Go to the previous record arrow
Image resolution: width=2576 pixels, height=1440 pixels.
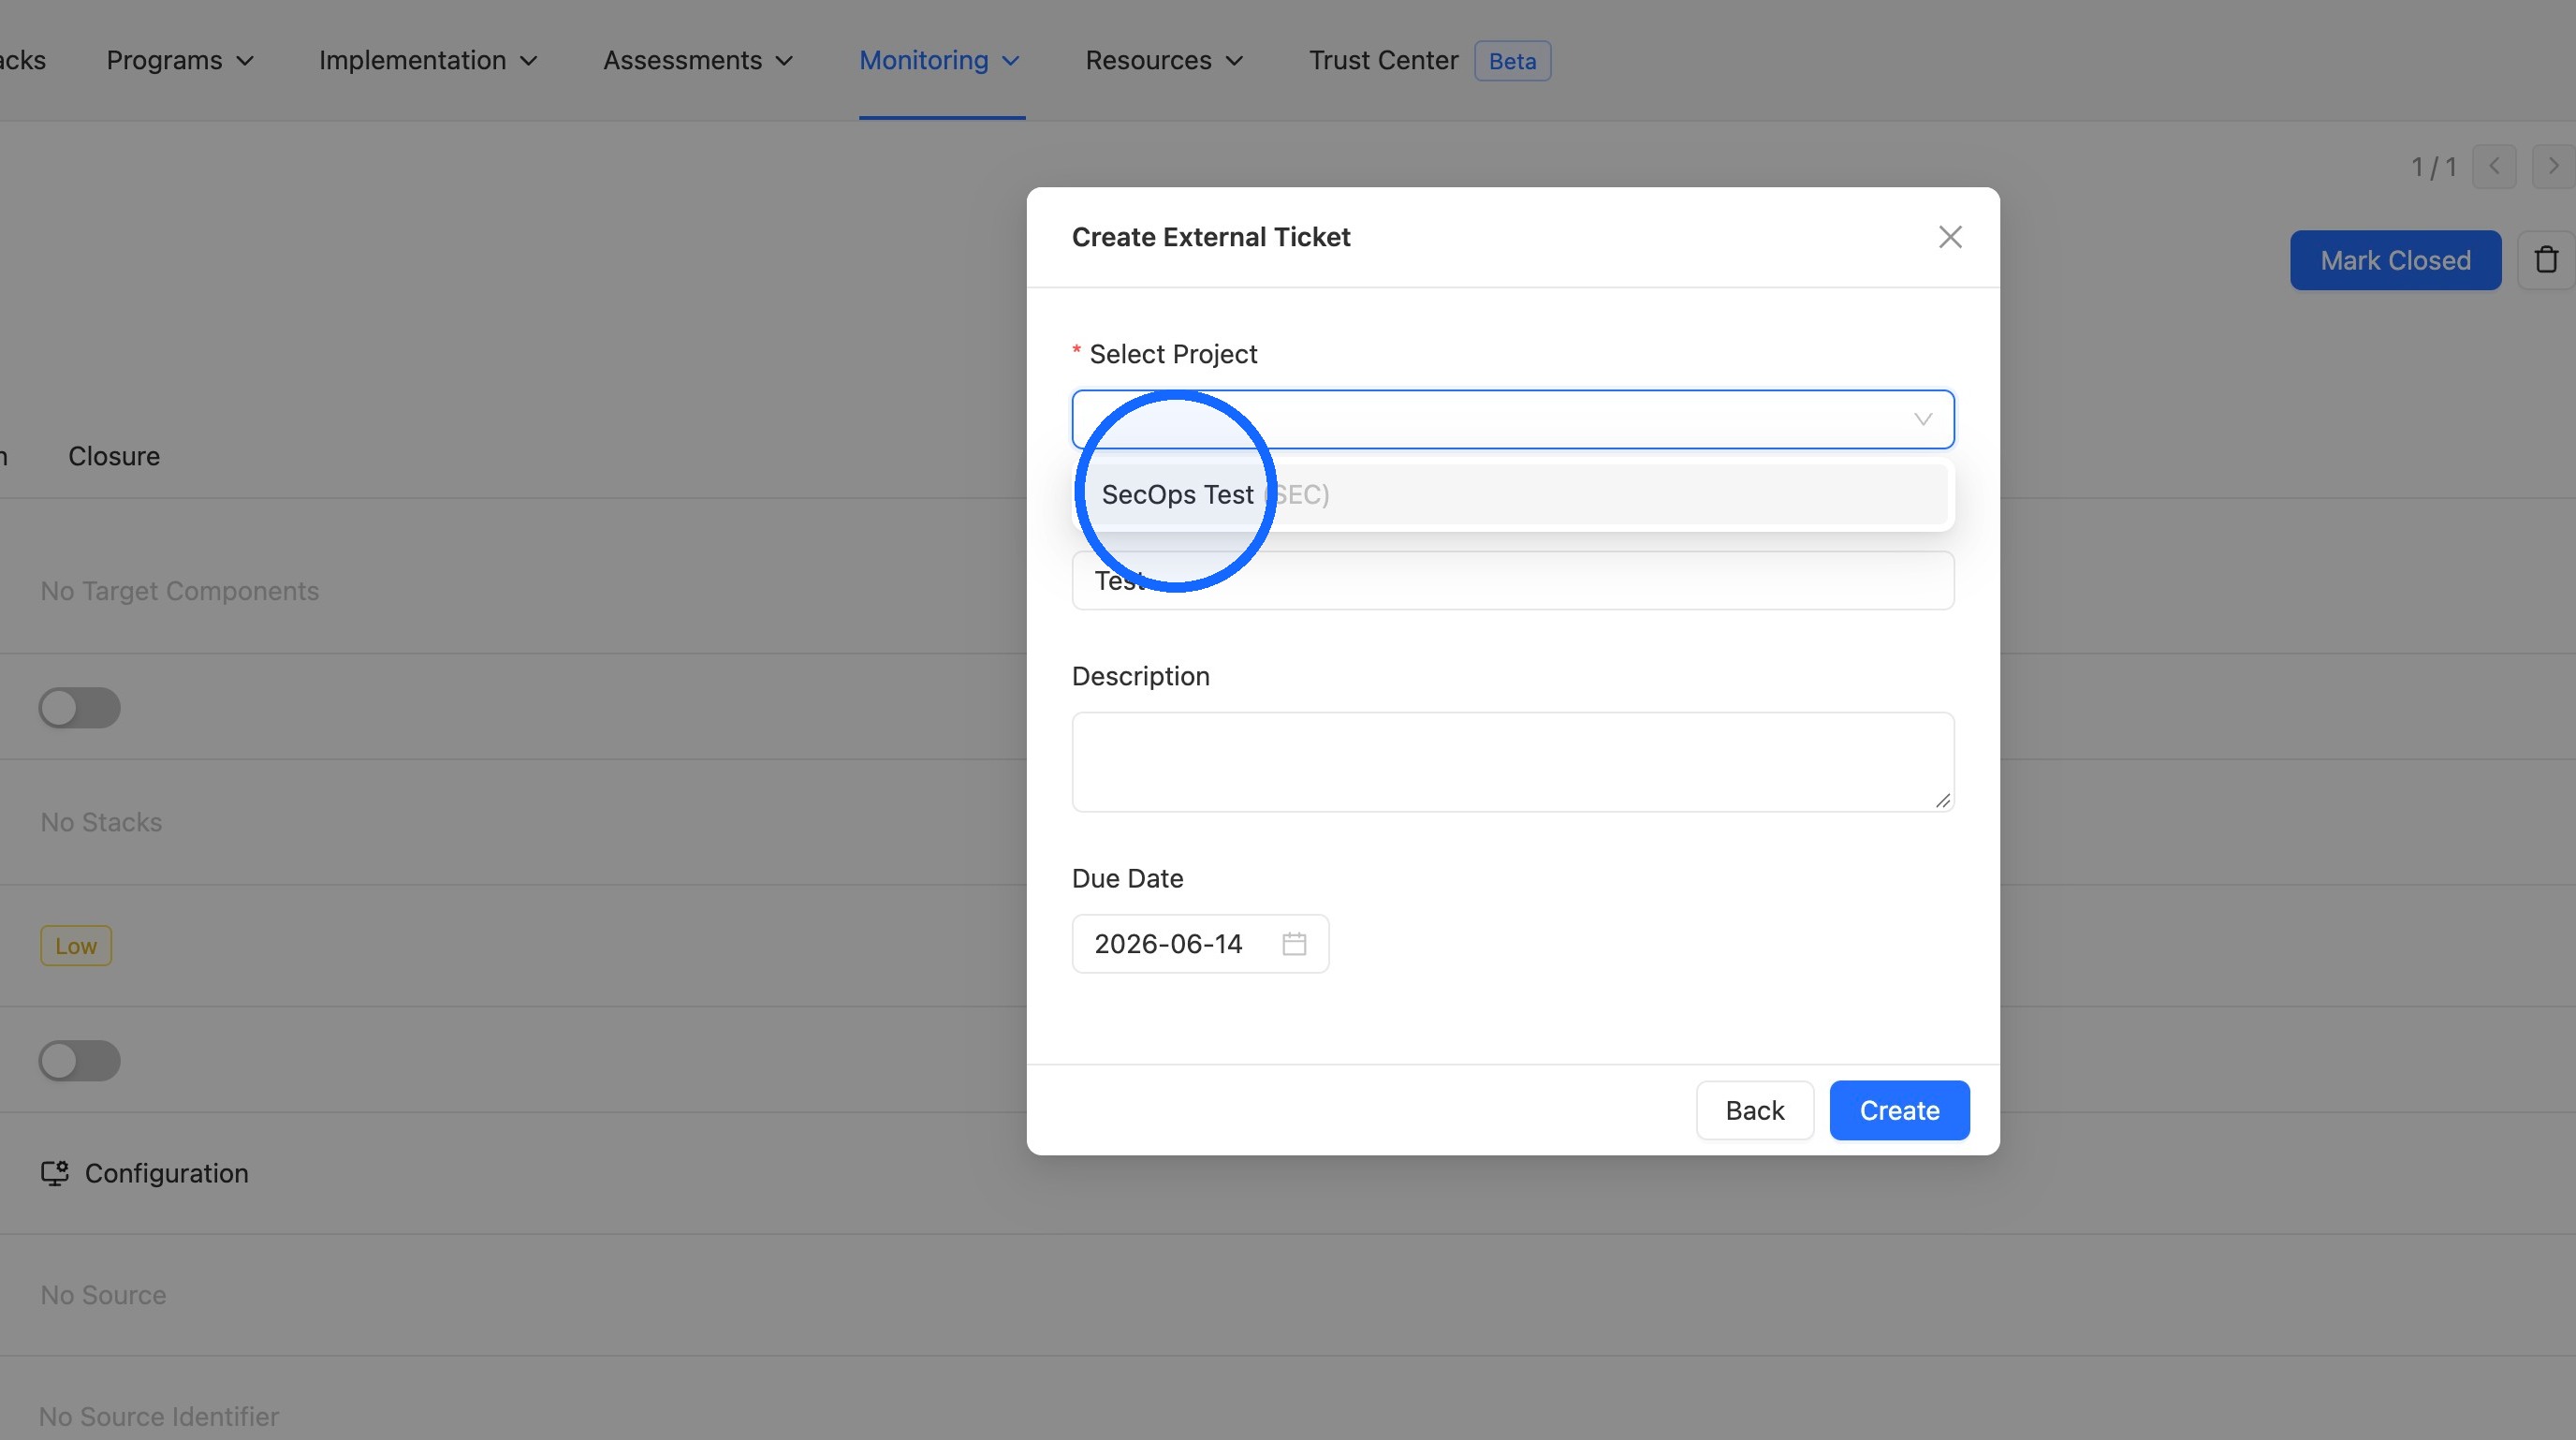(2494, 166)
